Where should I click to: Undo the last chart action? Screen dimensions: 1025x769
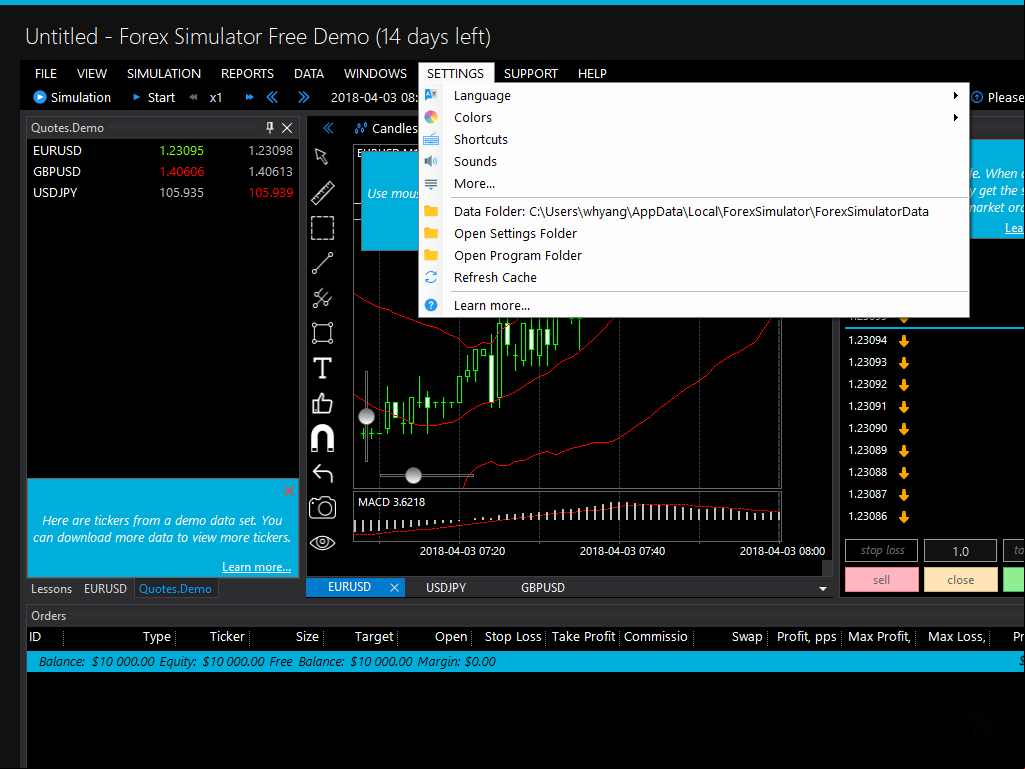pos(322,473)
